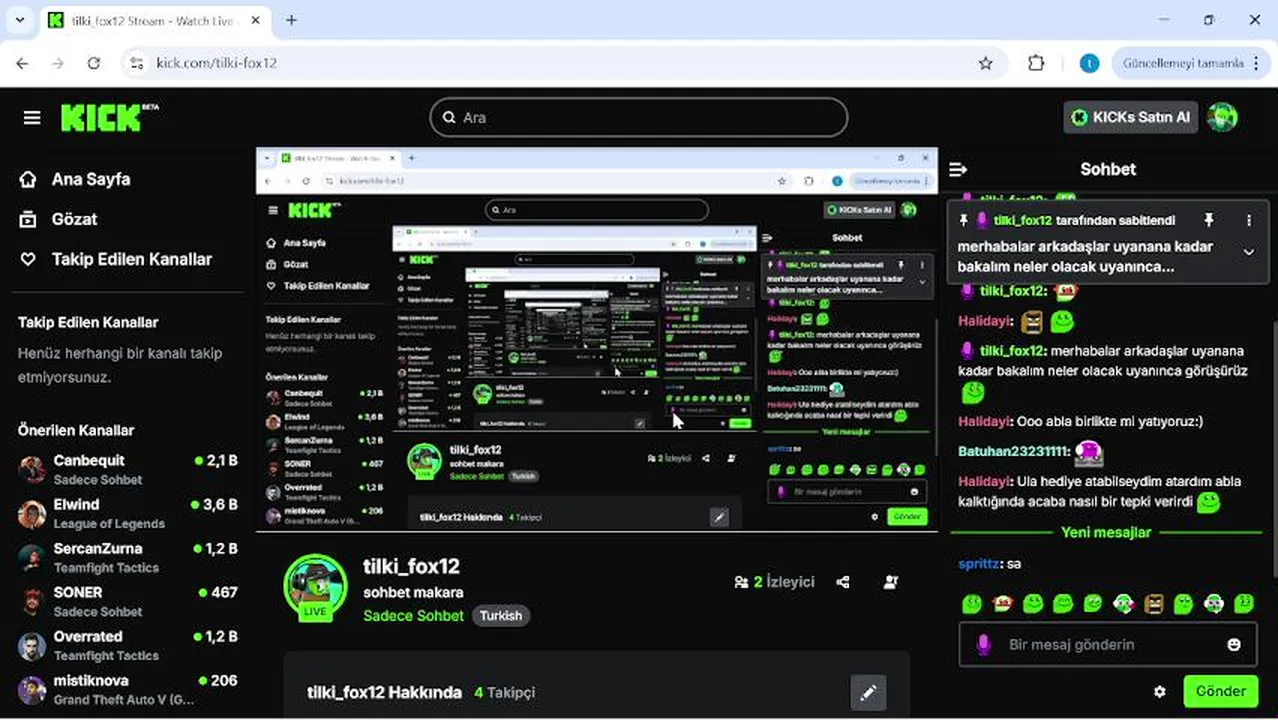Close the tilki_fox12 Stream tab
Image resolution: width=1278 pixels, height=720 pixels.
(x=255, y=20)
